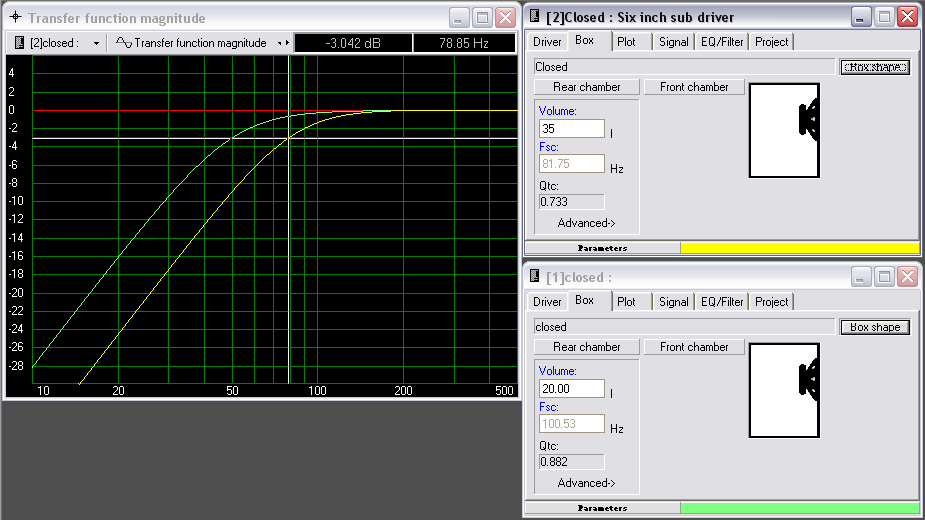The width and height of the screenshot is (925, 520).
Task: Open Project tab in Six inch sub driver window
Action: tap(772, 42)
